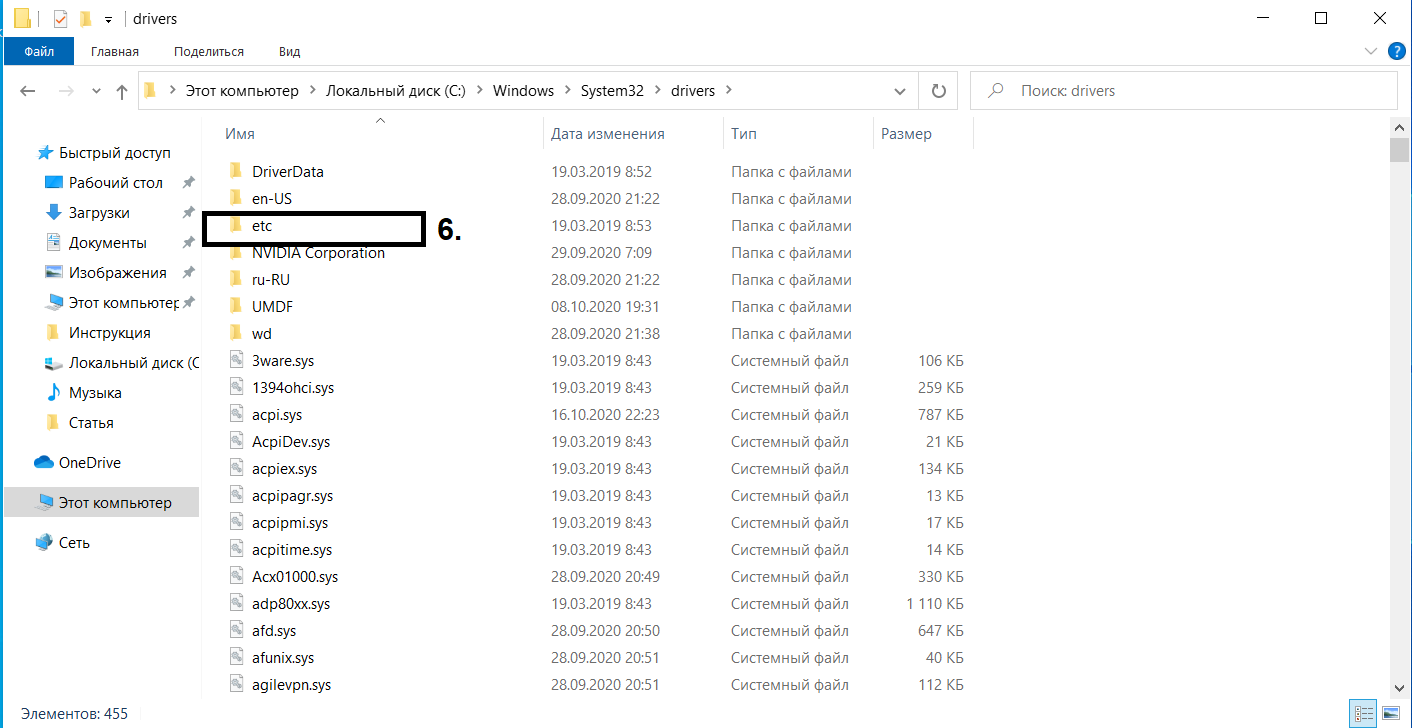Open the Вид ribbon tab
The height and width of the screenshot is (728, 1412).
click(x=290, y=51)
